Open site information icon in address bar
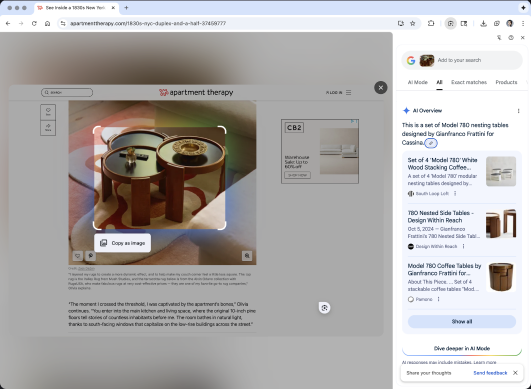The image size is (531, 389). pyautogui.click(x=63, y=23)
